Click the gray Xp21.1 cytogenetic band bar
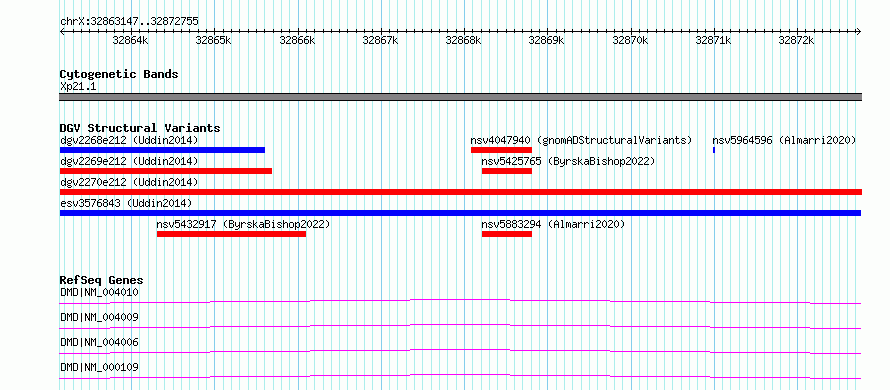 461,97
